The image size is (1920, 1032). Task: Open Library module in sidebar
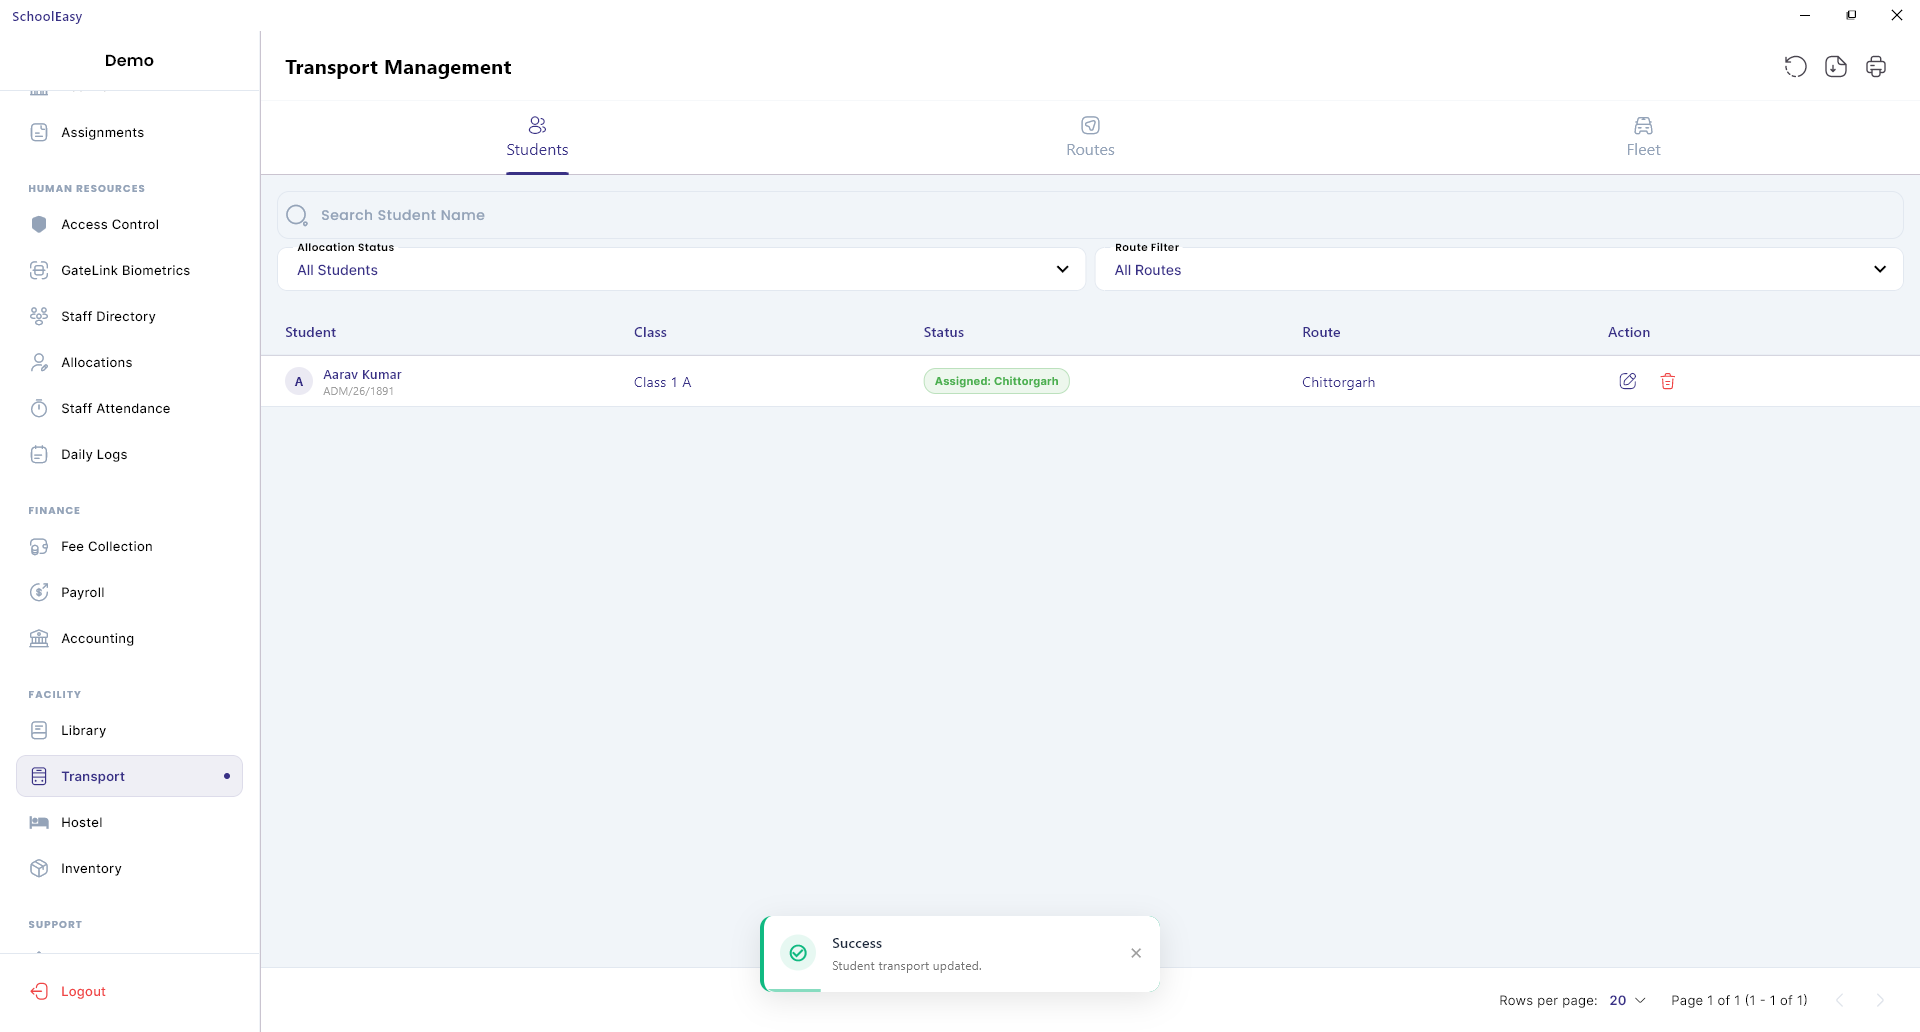point(129,730)
